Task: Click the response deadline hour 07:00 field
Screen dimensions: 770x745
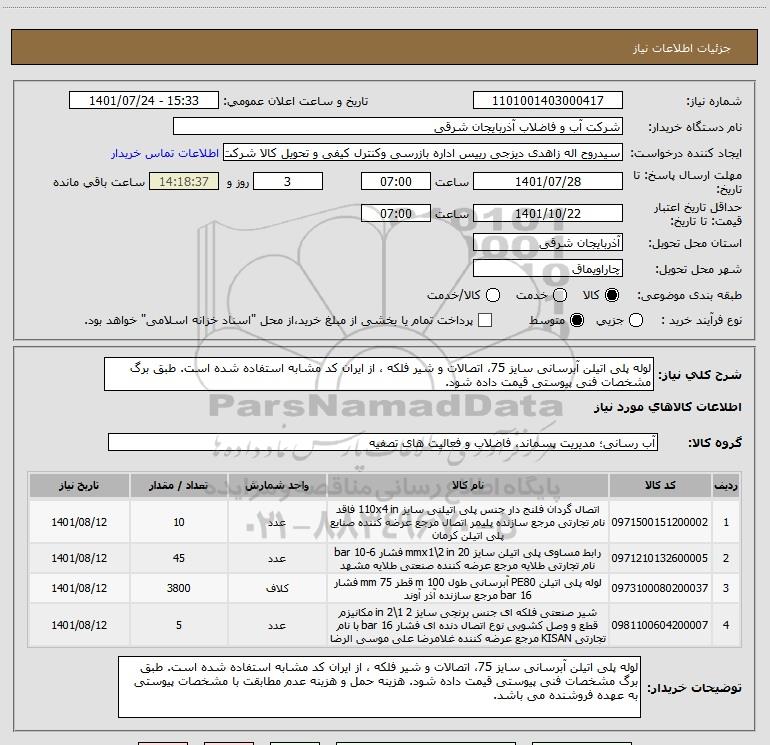Action: (396, 181)
